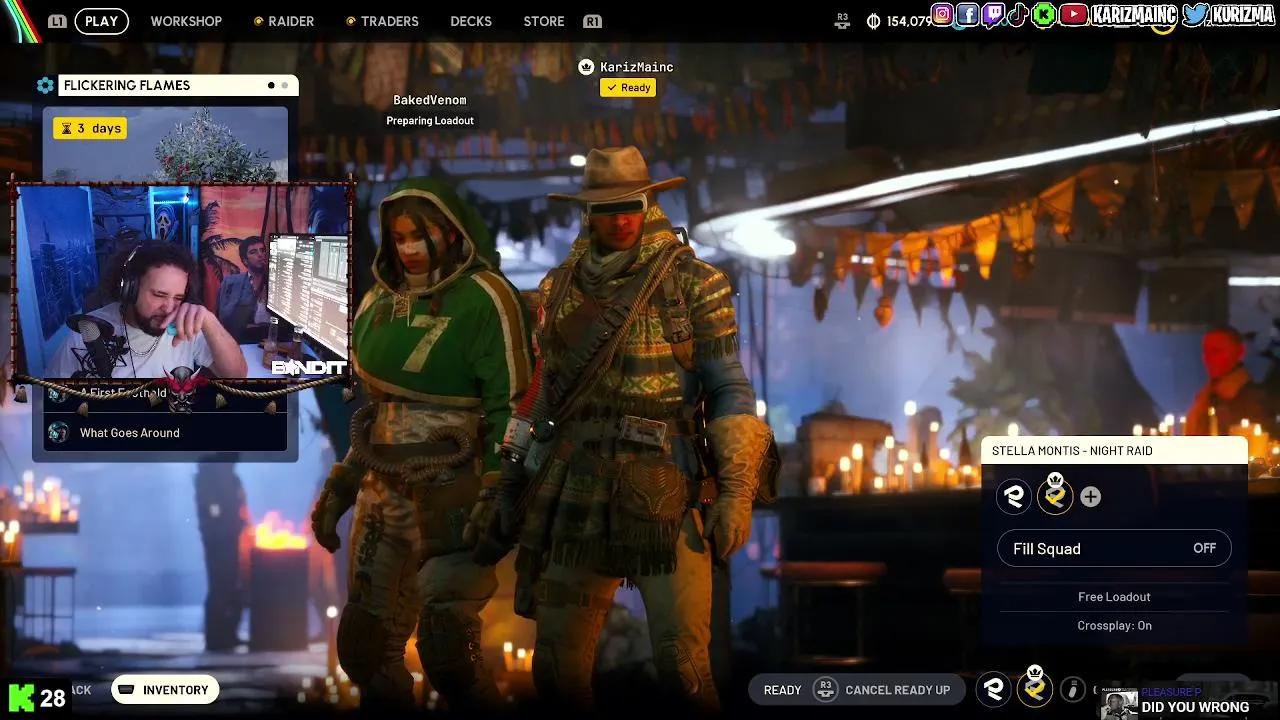Toggle the Fill Squad option
The width and height of the screenshot is (1280, 720).
point(1114,548)
